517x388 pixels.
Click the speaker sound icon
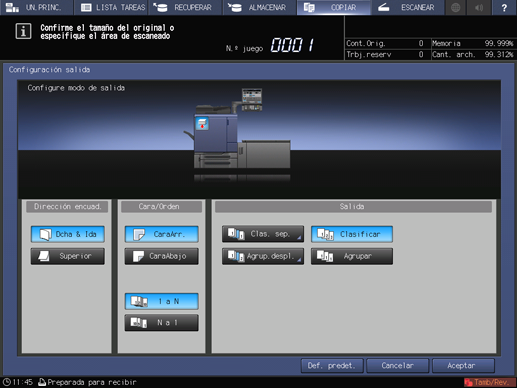pos(479,7)
